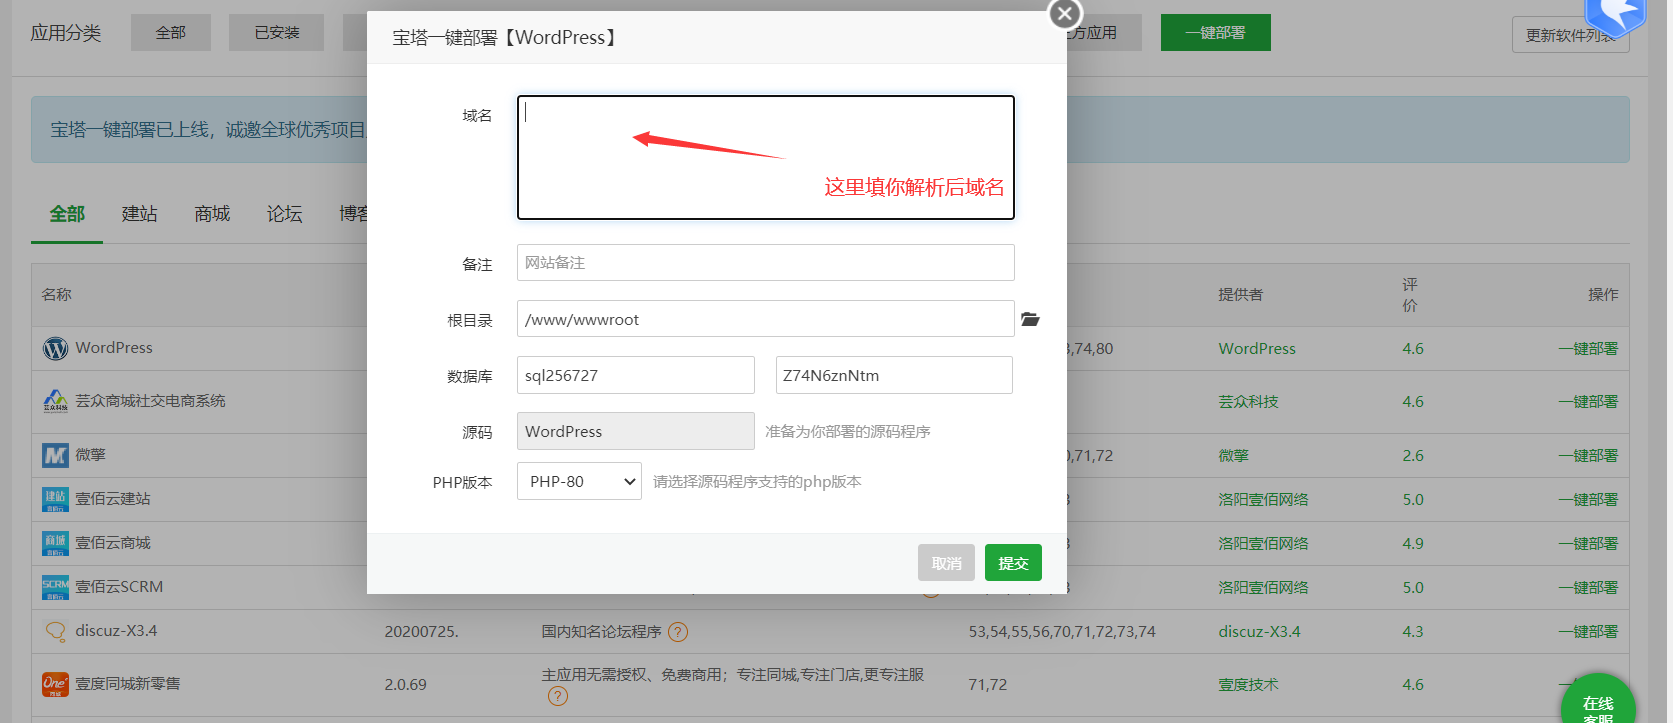Open help icon beside 国内知名论坛程序
This screenshot has width=1673, height=723.
coord(677,632)
